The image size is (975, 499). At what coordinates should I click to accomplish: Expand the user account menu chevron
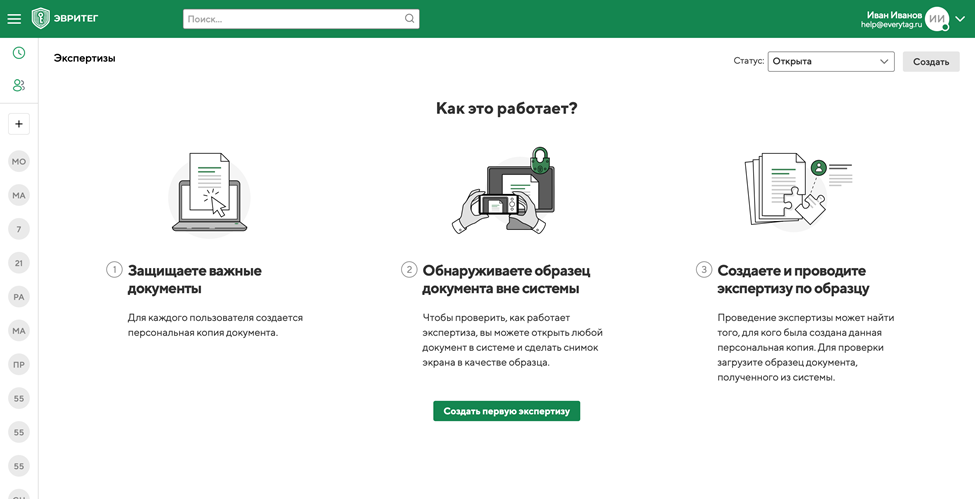(960, 19)
